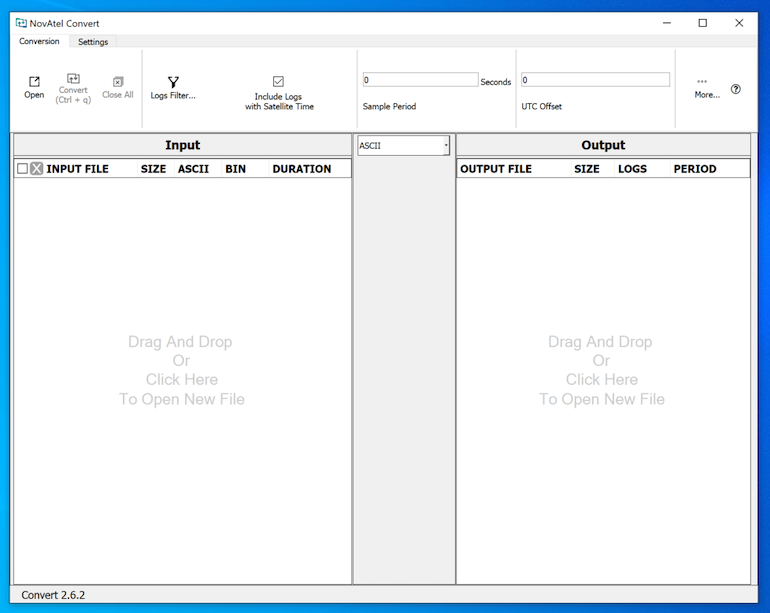Switch to the Settings tab

pyautogui.click(x=93, y=42)
